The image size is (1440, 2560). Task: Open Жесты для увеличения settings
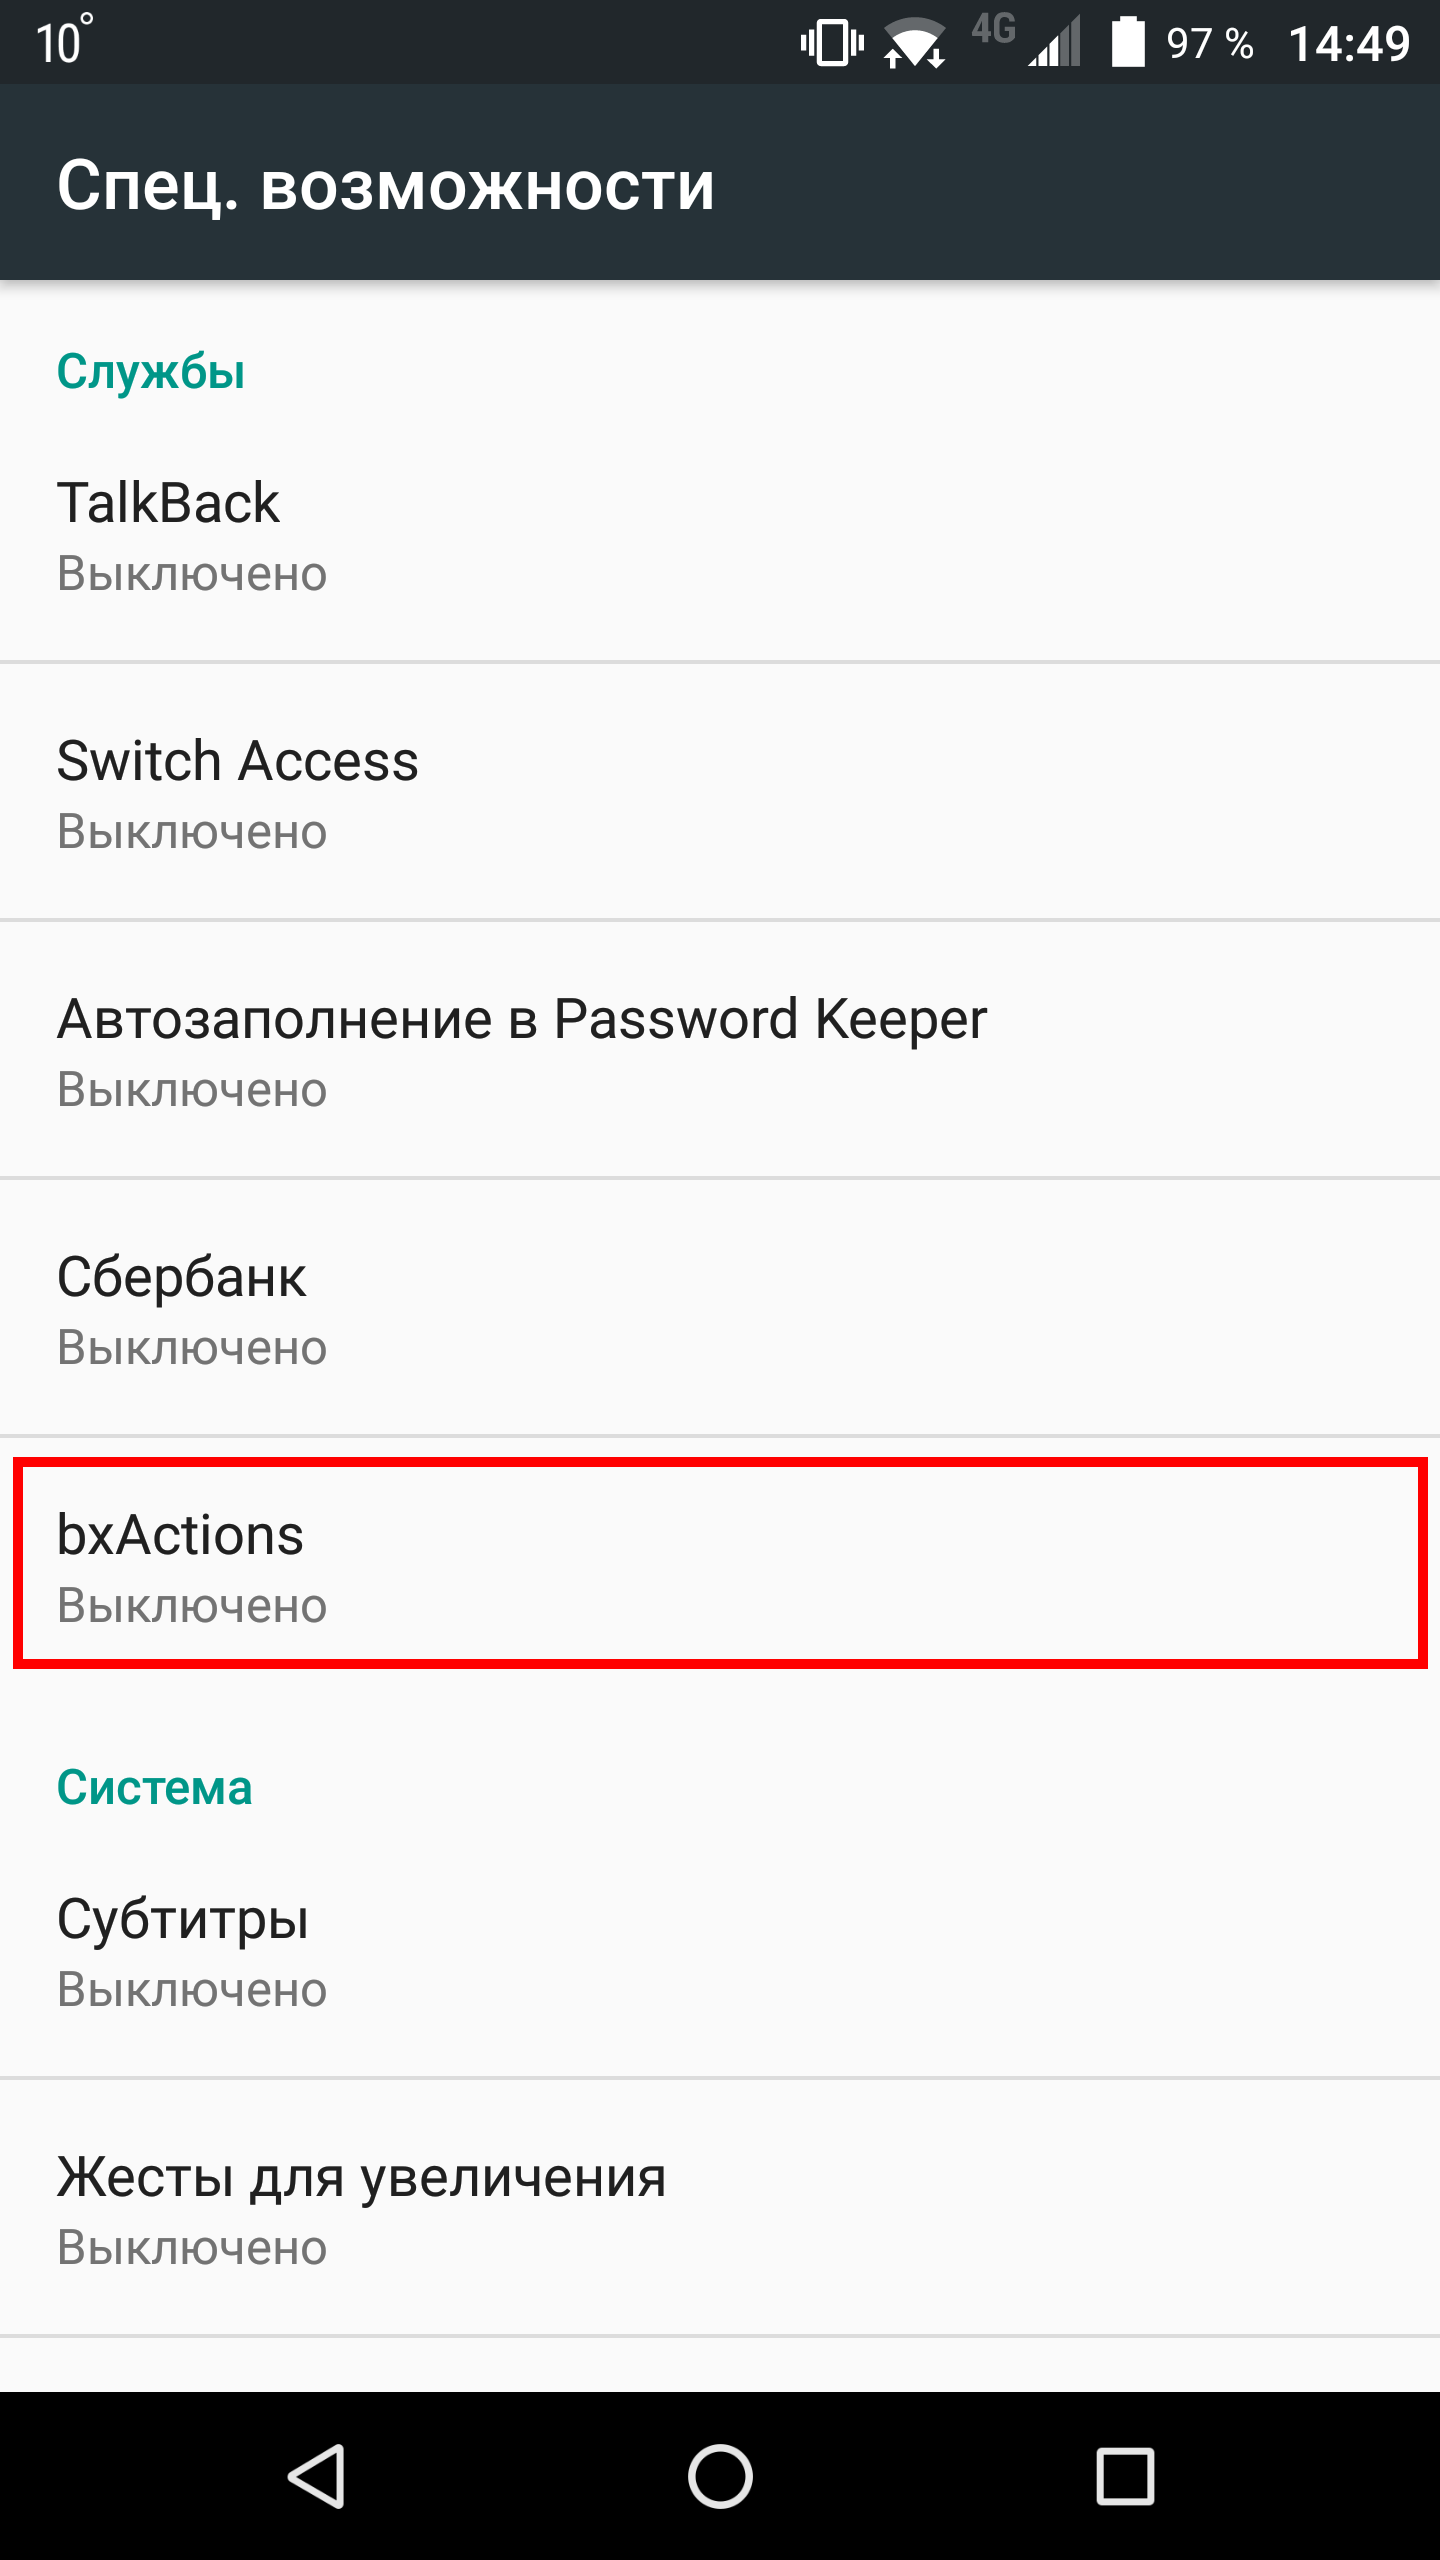(720, 2208)
